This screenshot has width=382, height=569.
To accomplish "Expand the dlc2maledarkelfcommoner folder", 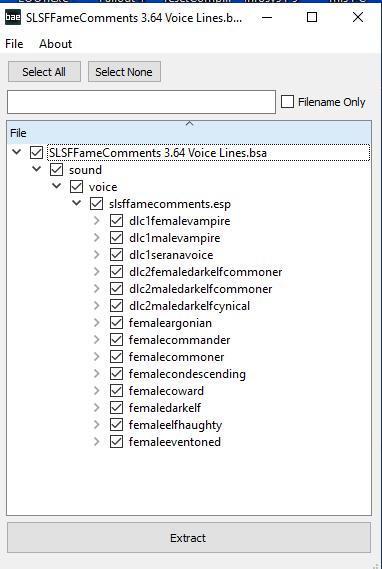I will pyautogui.click(x=96, y=288).
